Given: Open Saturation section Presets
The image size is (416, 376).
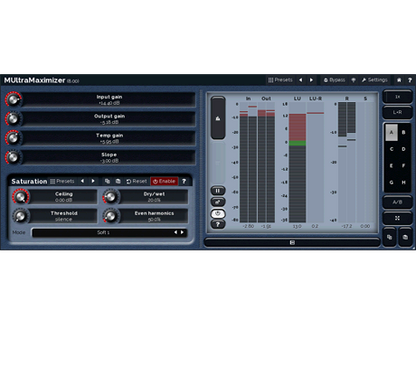Looking at the screenshot, I should [62, 181].
